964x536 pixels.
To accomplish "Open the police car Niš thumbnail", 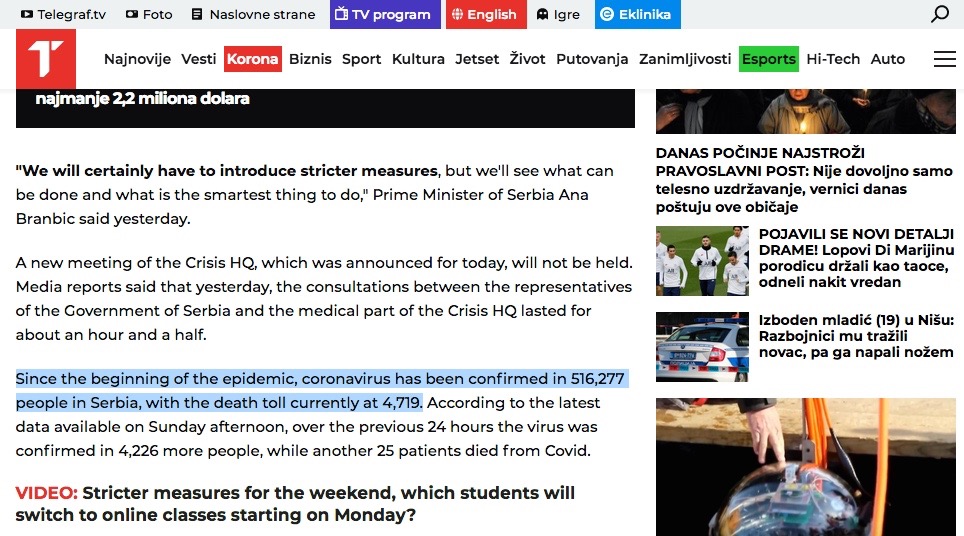I will (x=702, y=347).
